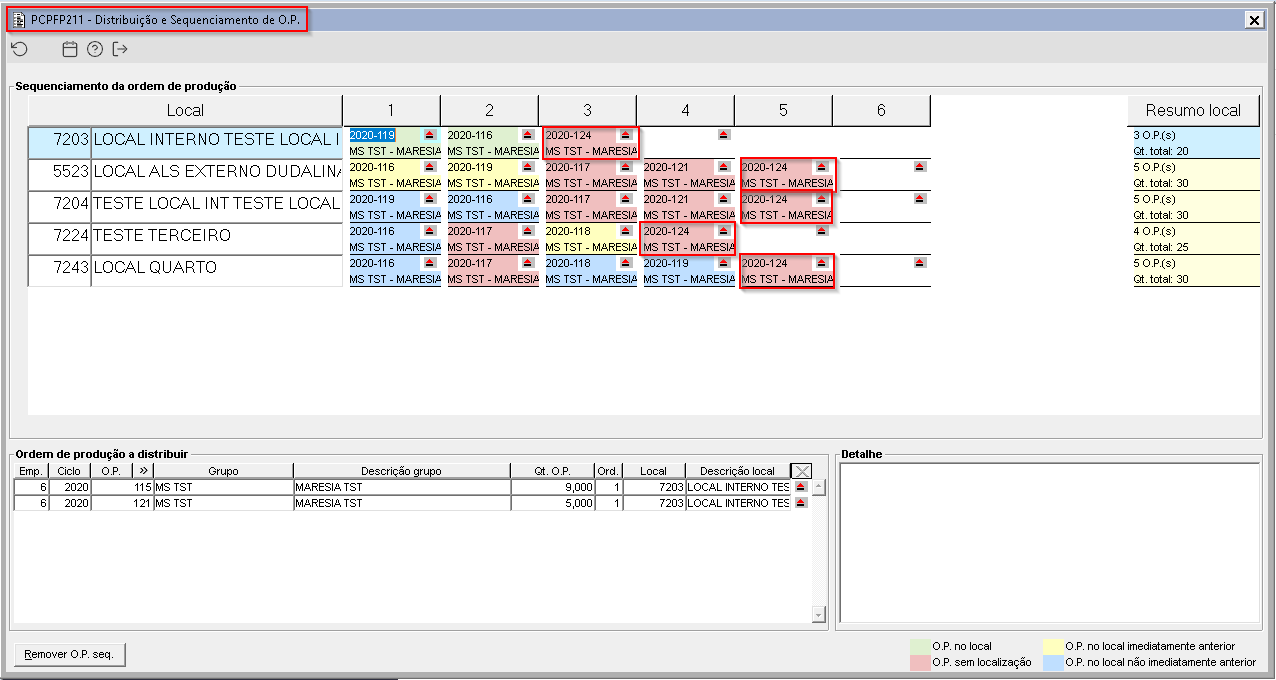Click the red eject icon of 2020-119 in row 7203
This screenshot has width=1276, height=680.
[430, 135]
